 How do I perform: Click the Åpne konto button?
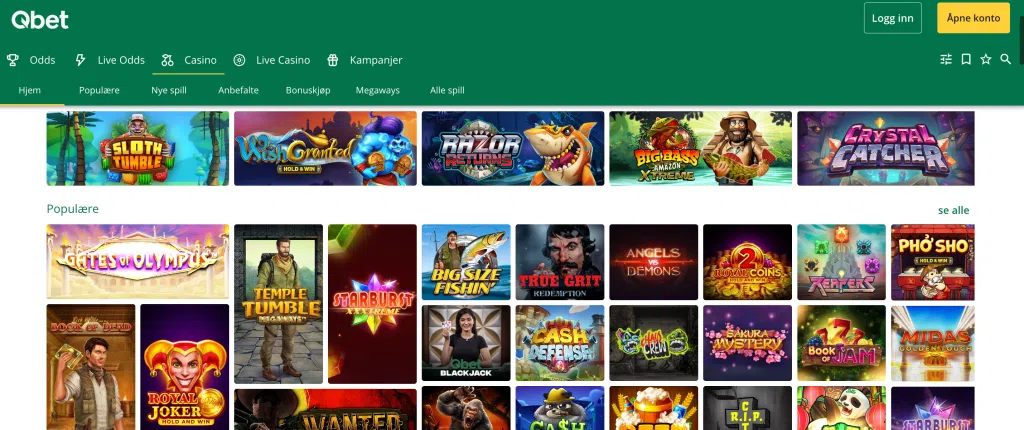tap(973, 18)
